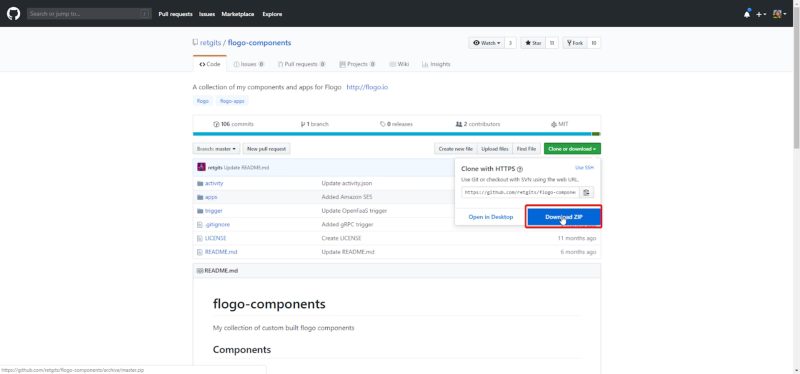Open the Update README.md latest commit message
The width and height of the screenshot is (800, 374).
(x=246, y=167)
